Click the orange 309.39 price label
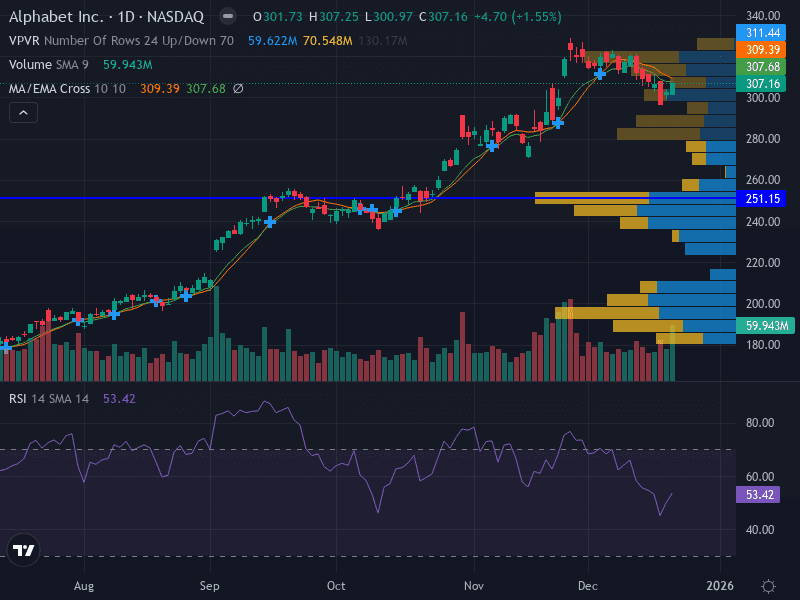 [x=761, y=49]
